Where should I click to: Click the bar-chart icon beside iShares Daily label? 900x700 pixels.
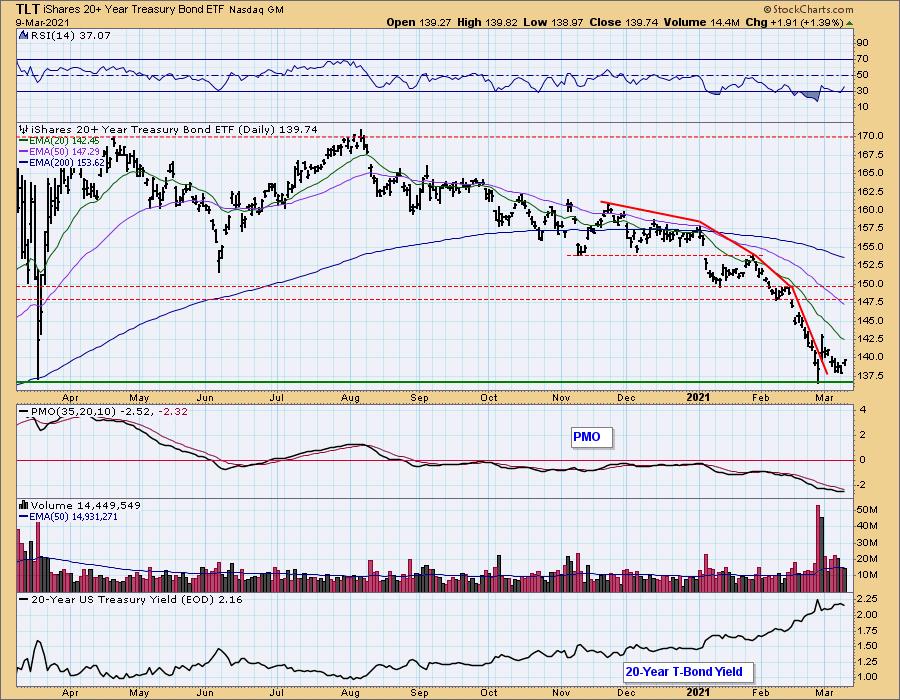tap(24, 130)
